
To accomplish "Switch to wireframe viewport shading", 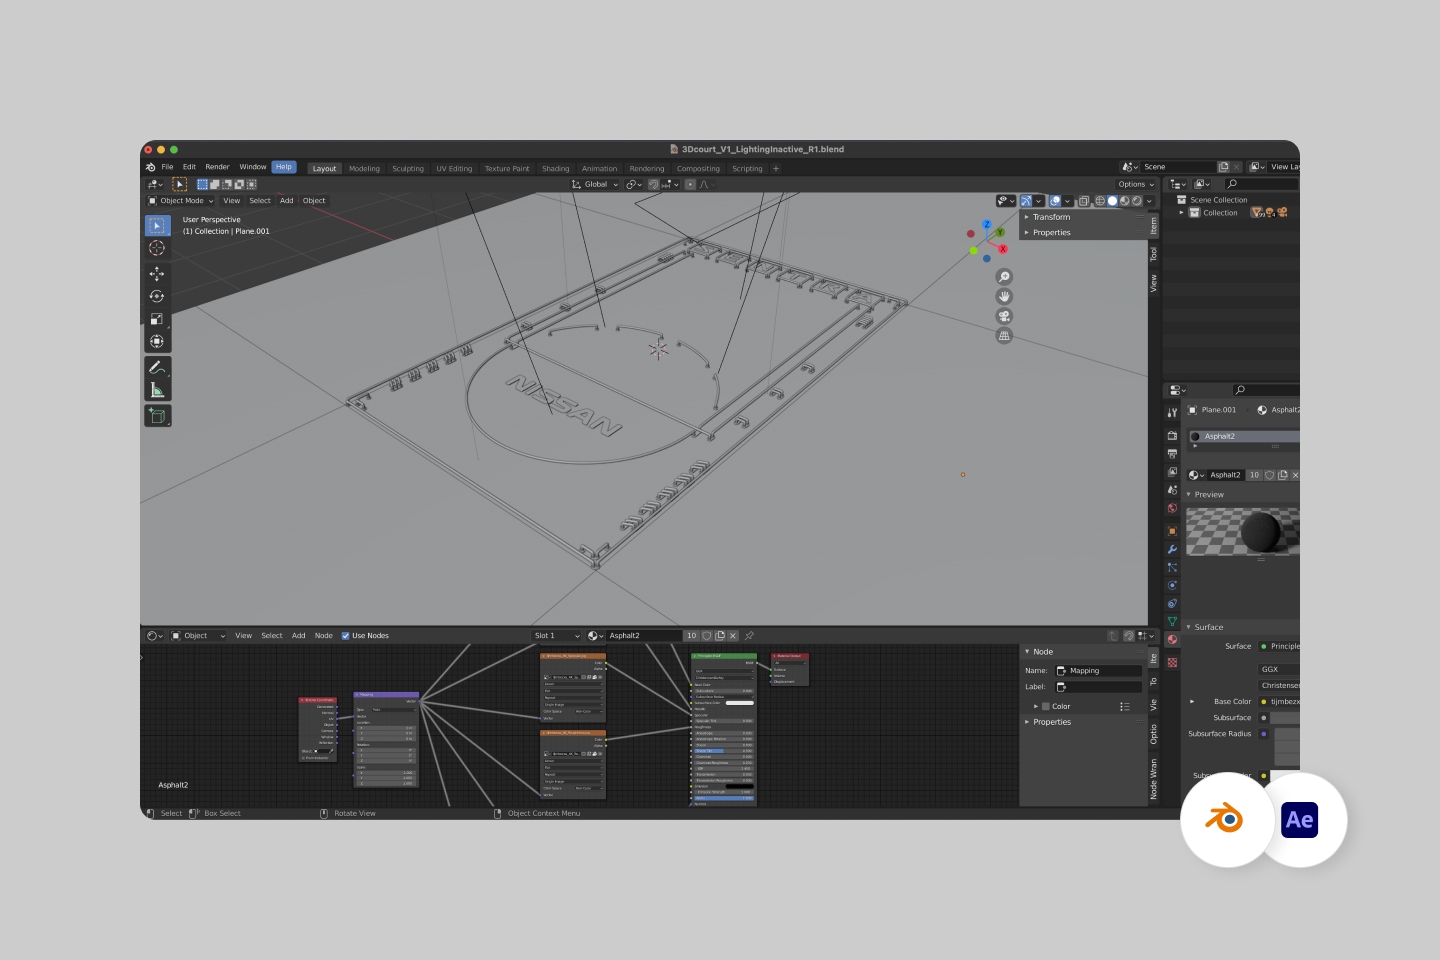I will (1100, 201).
